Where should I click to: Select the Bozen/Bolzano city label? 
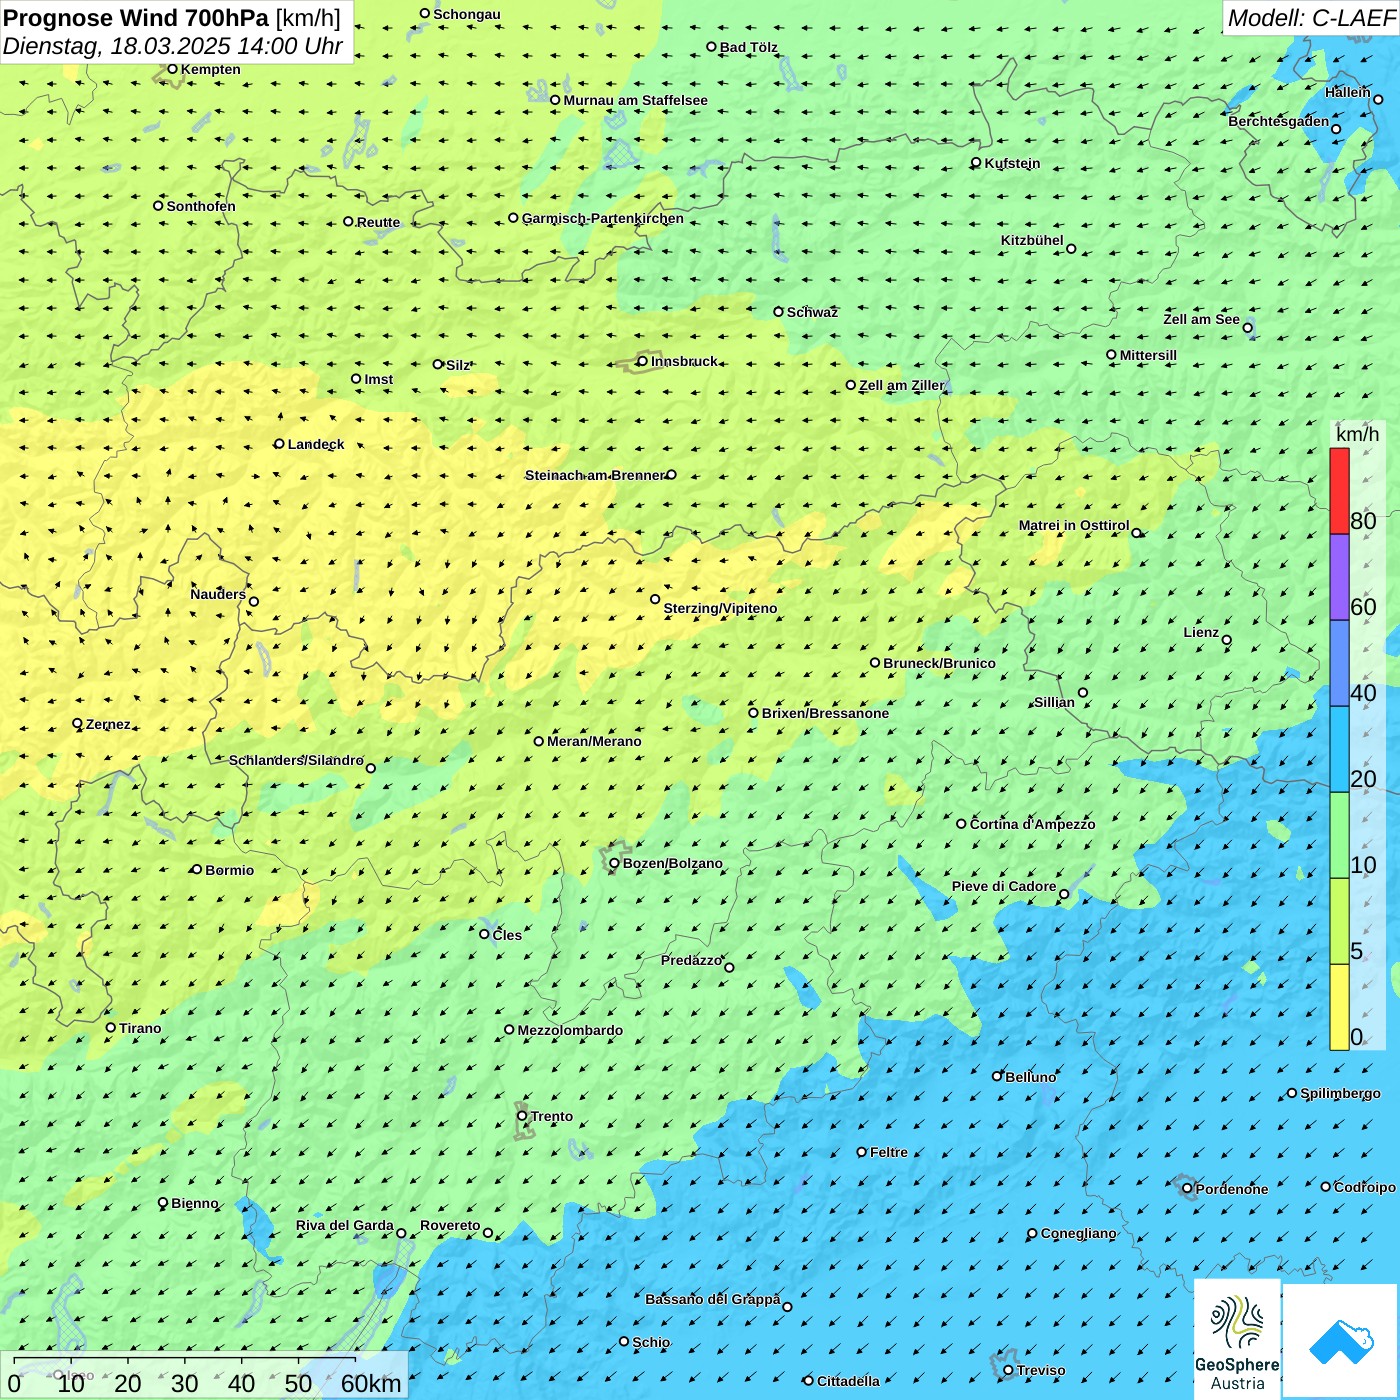point(673,863)
